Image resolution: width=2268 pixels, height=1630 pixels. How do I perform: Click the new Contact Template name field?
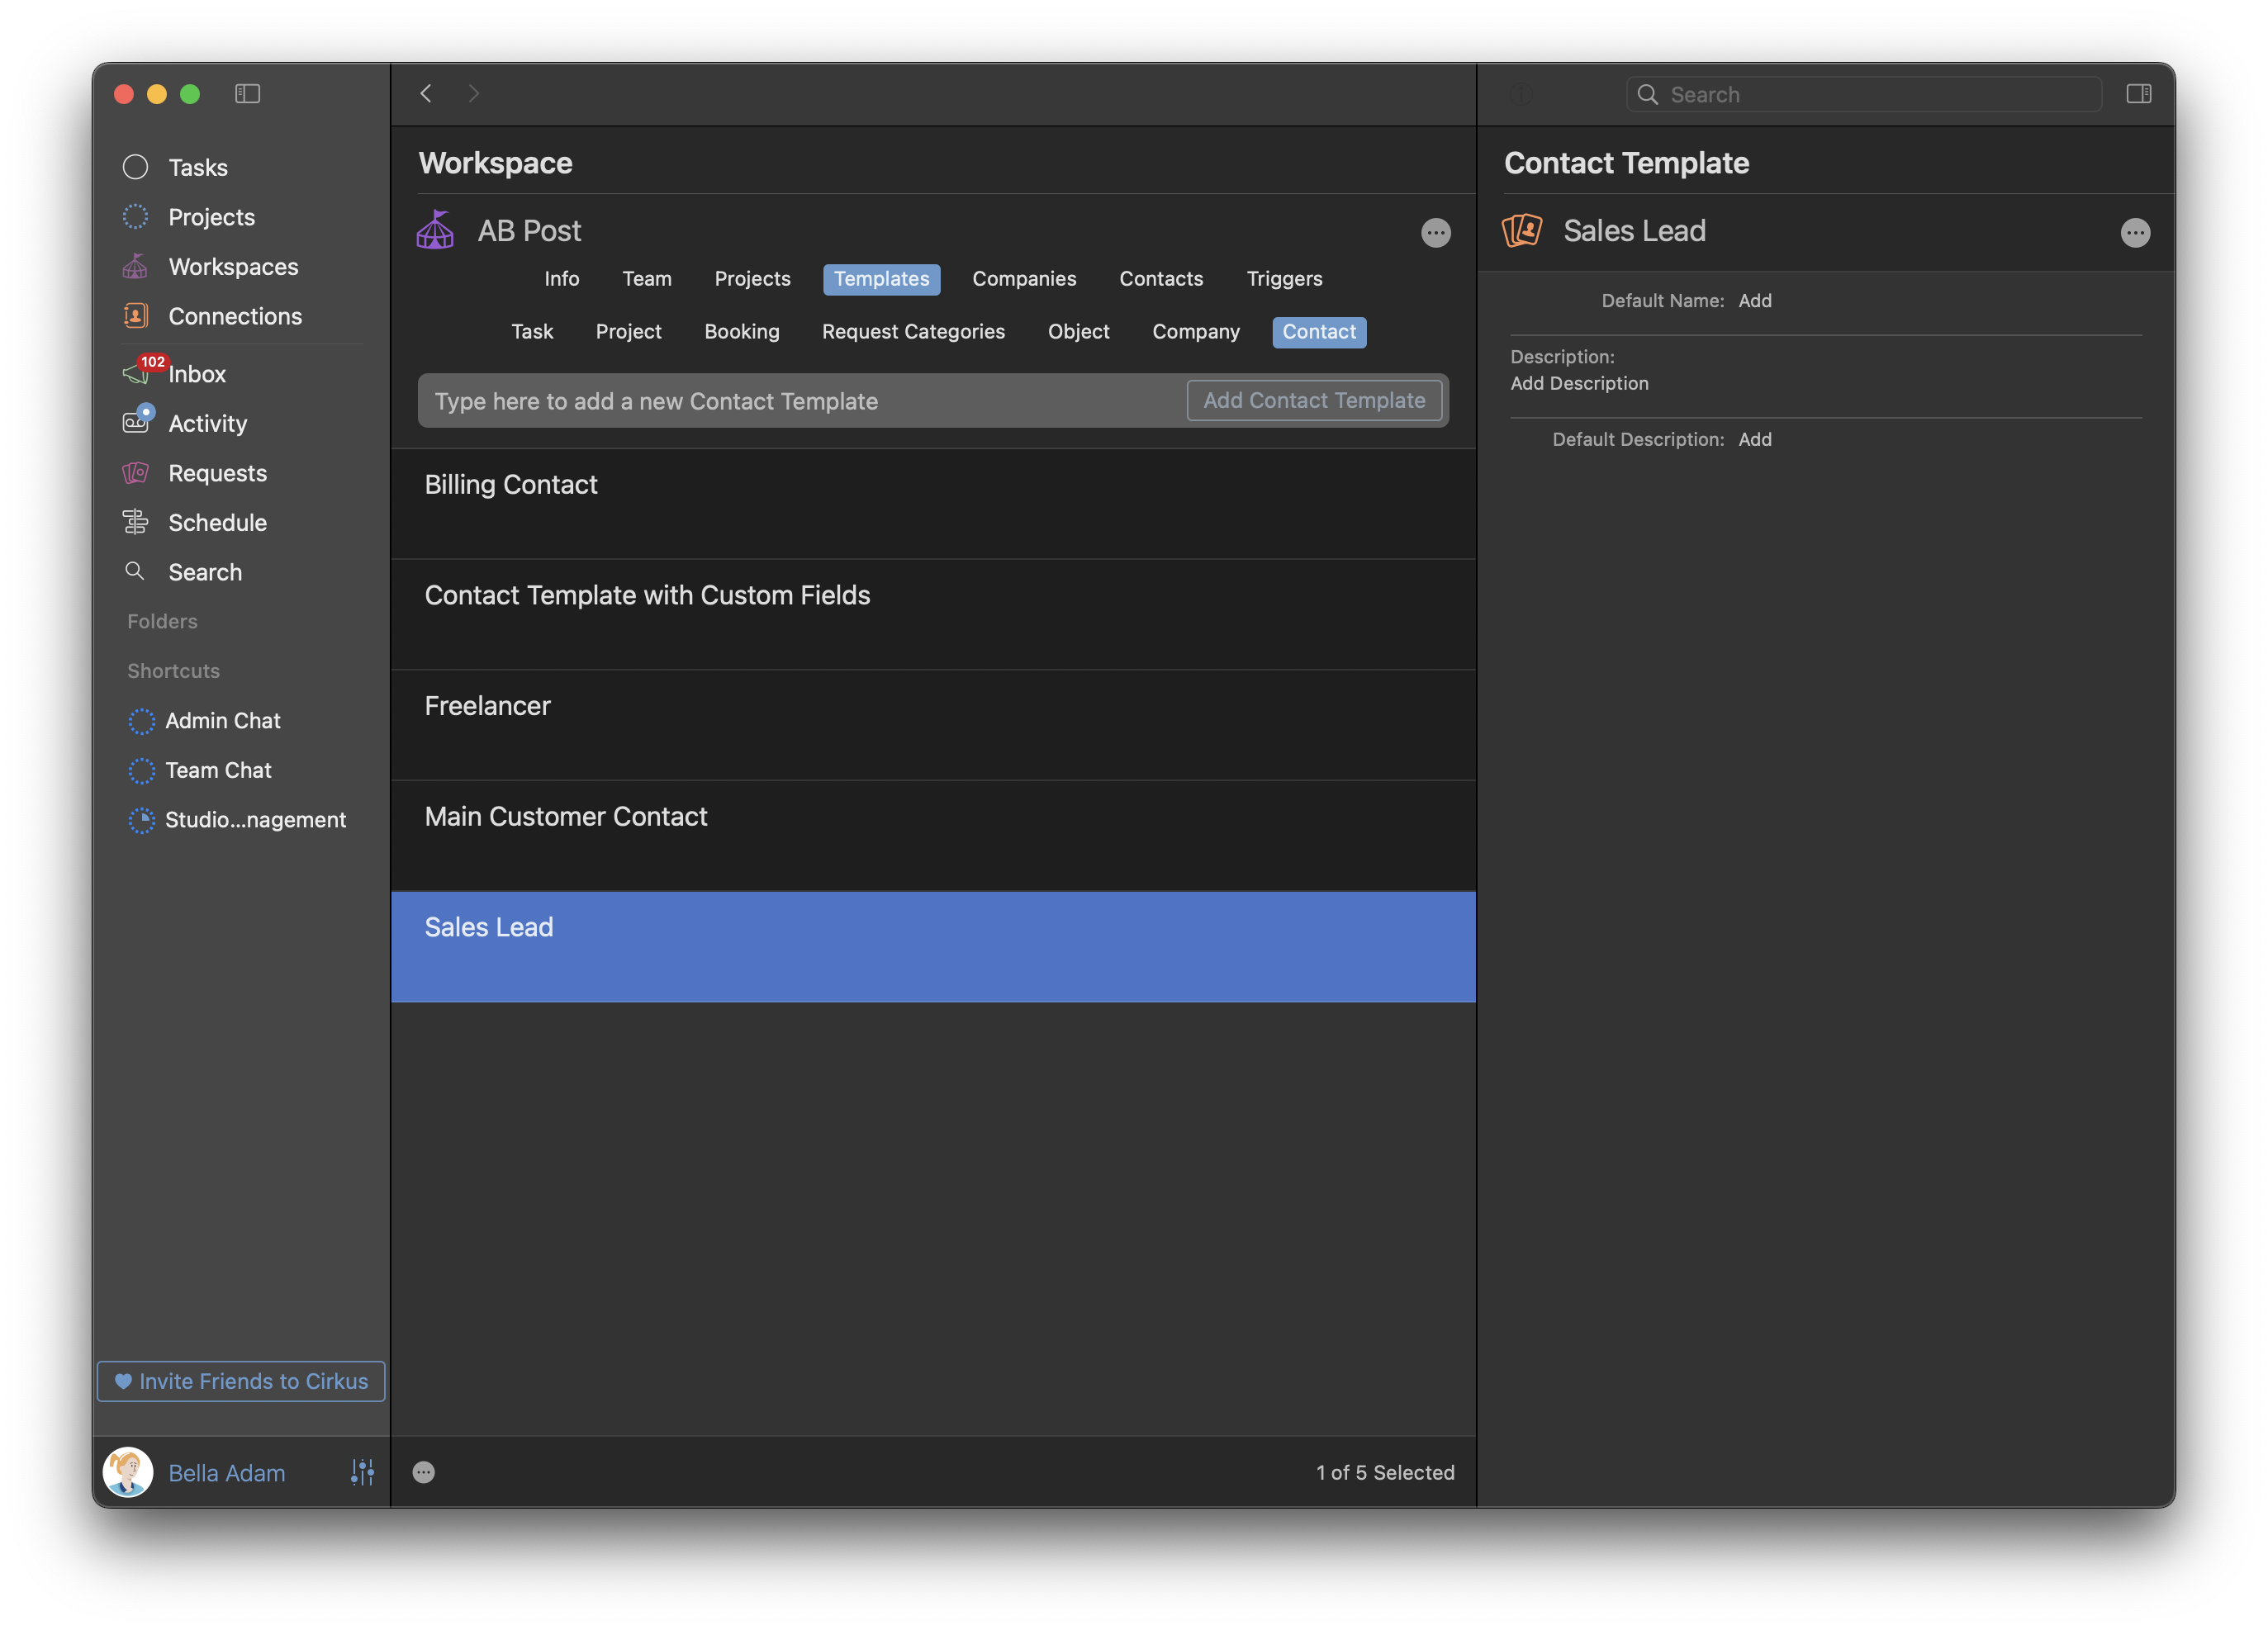click(800, 401)
